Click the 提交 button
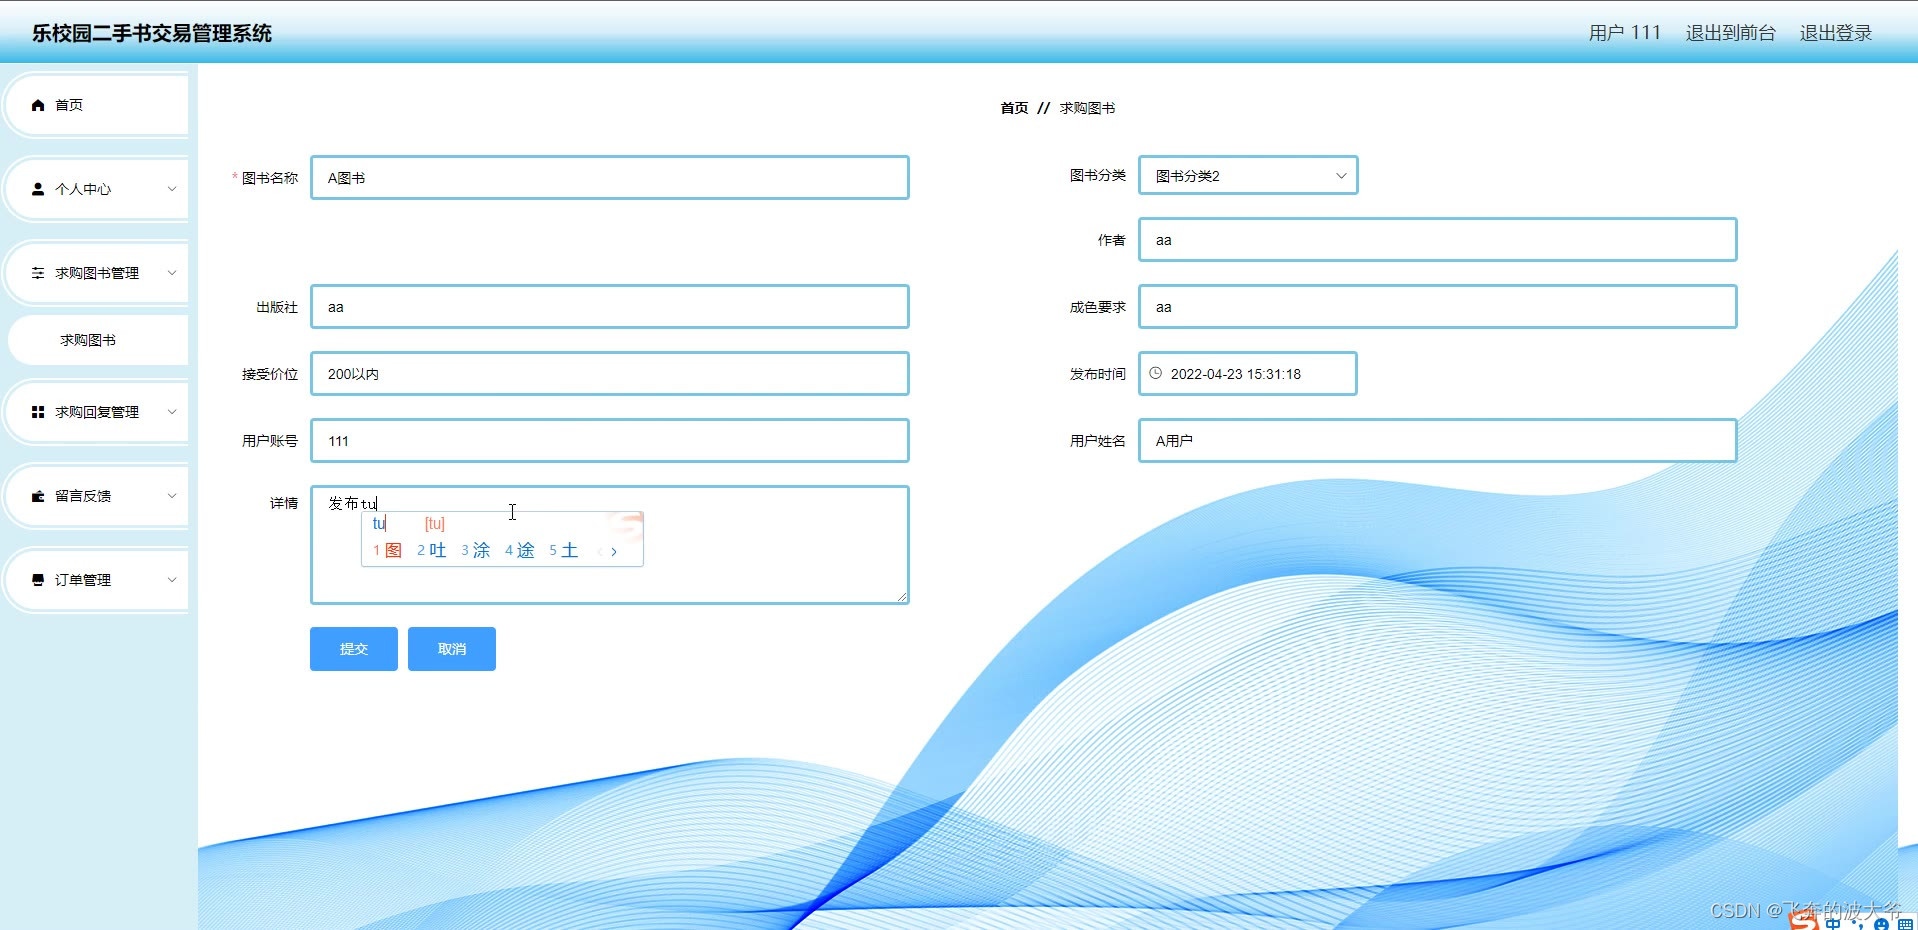The width and height of the screenshot is (1918, 930). click(354, 649)
